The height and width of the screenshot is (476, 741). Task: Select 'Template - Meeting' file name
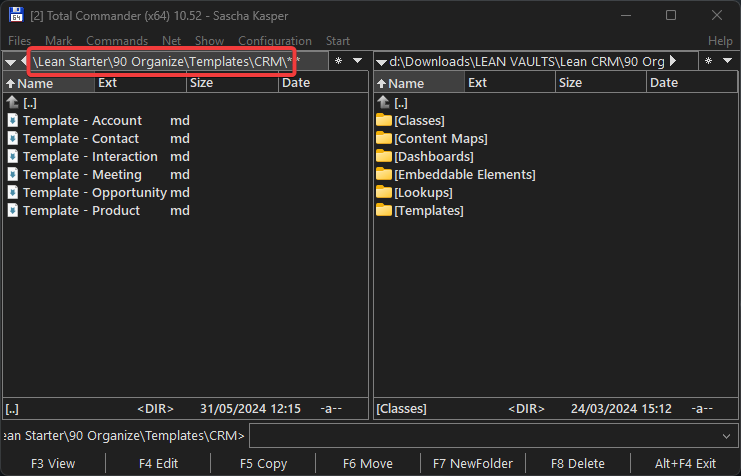(82, 174)
